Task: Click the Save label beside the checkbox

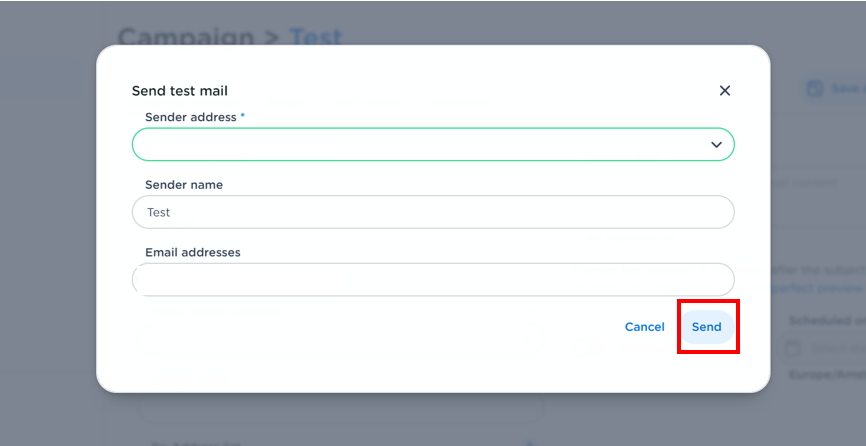Action: point(846,89)
